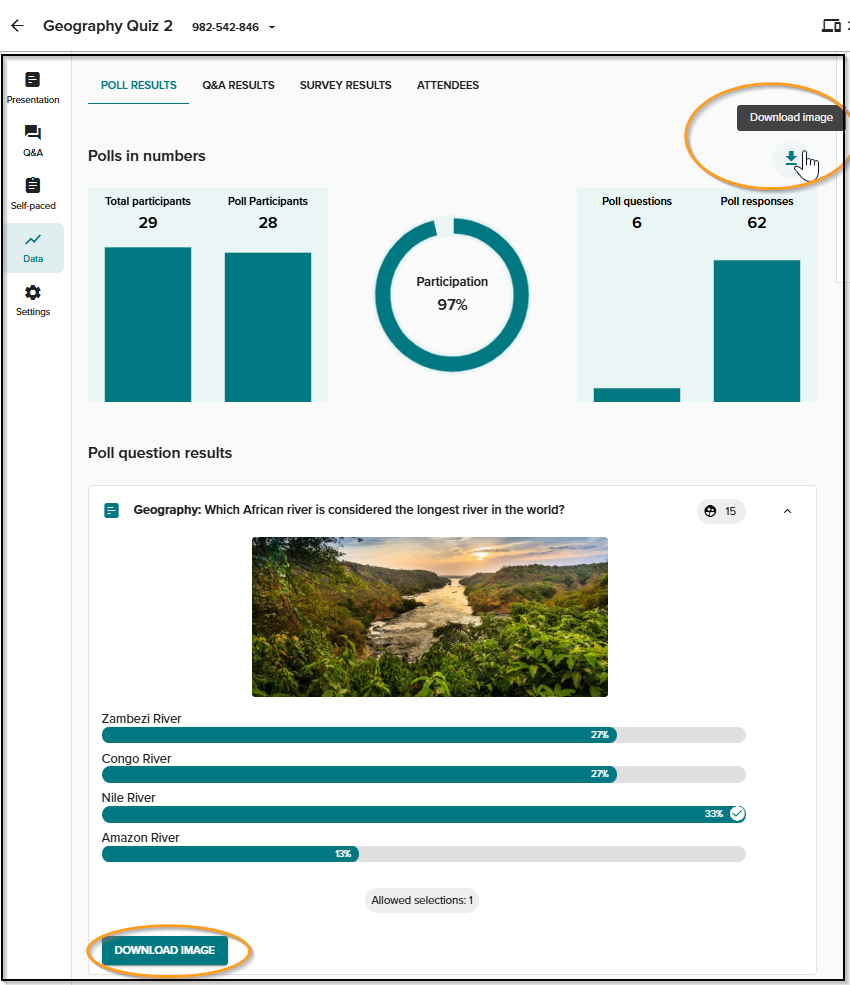
Task: Open the Presentation sidebar section
Action: (x=33, y=88)
